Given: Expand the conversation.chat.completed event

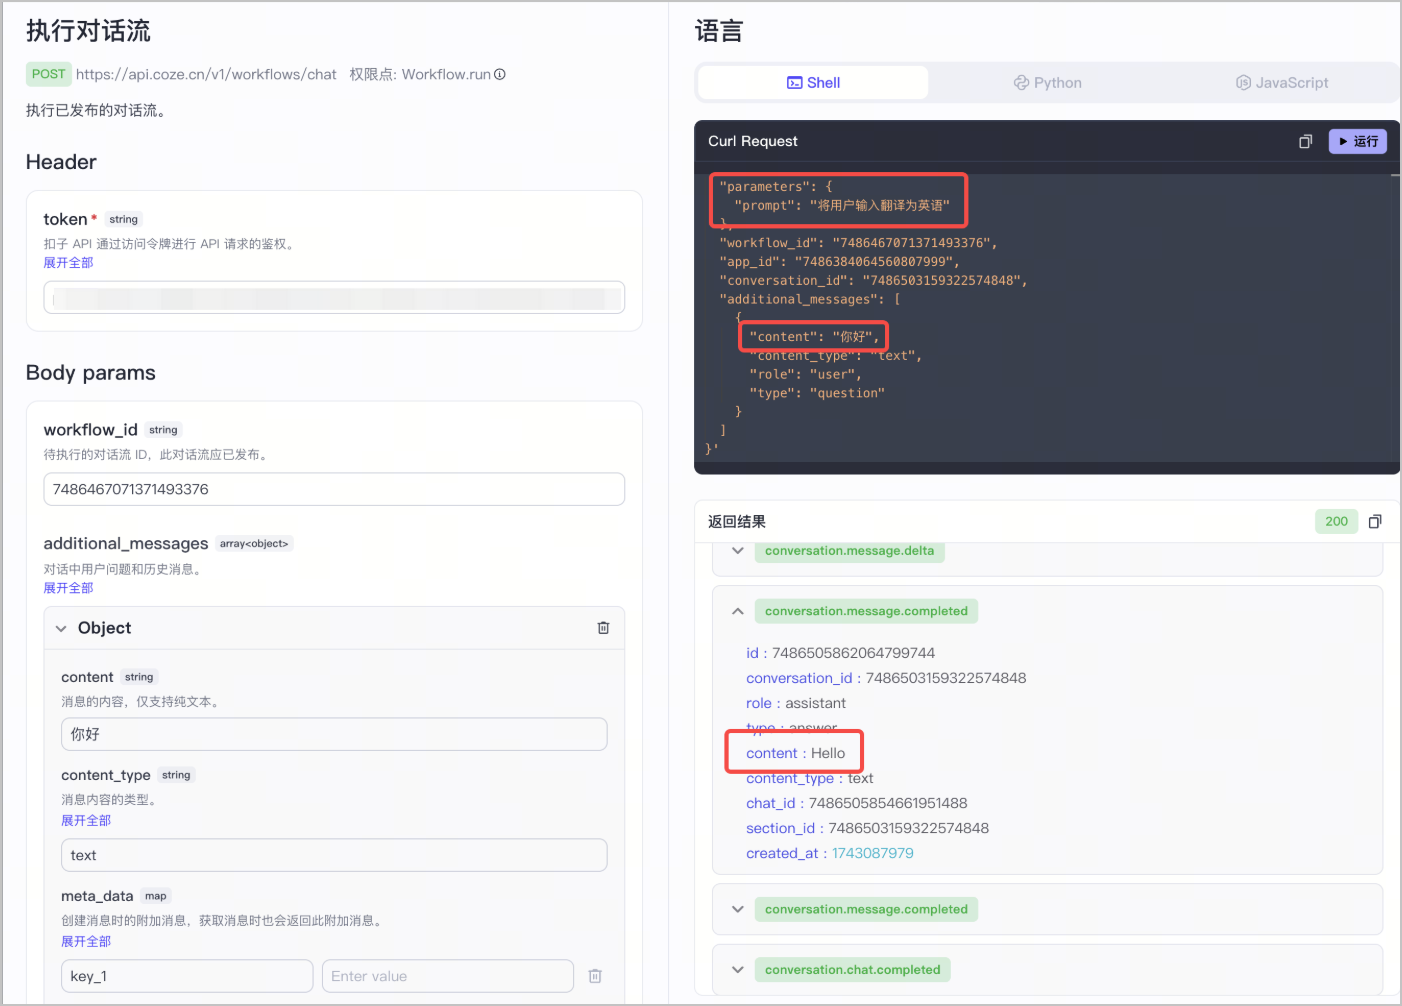Looking at the screenshot, I should 737,970.
